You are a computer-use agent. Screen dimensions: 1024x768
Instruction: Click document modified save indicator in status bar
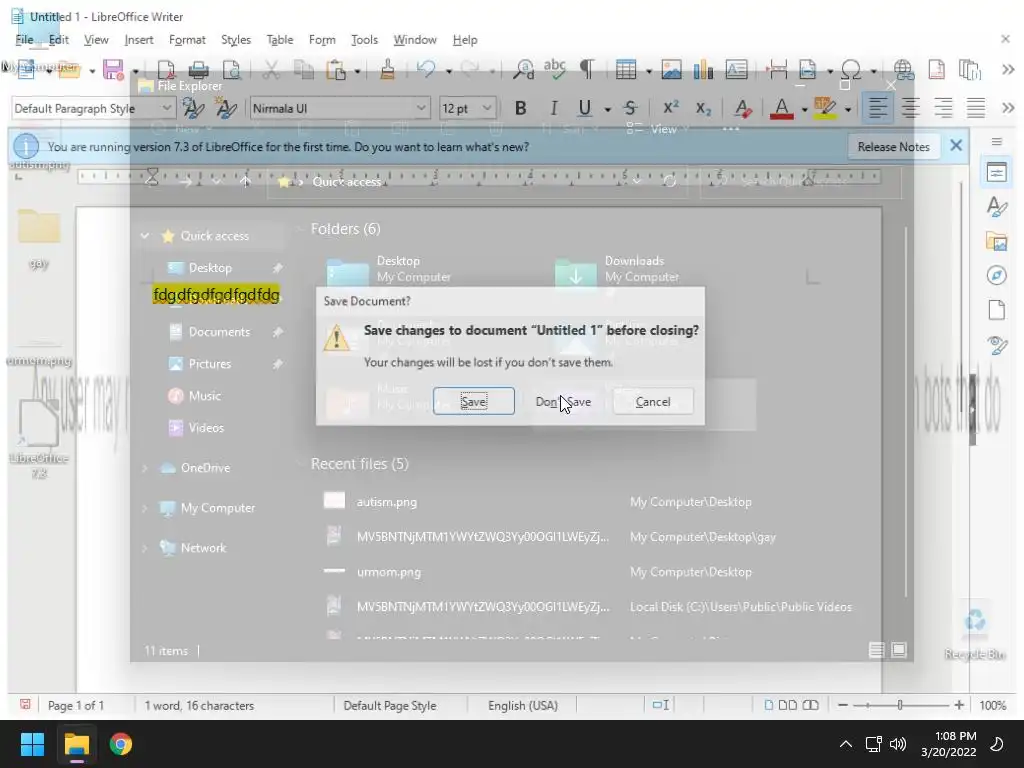[25, 705]
